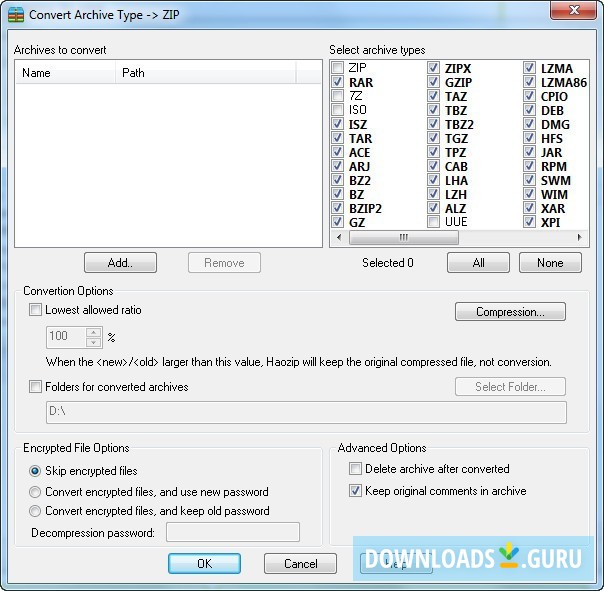This screenshot has height=591, width=604.
Task: Cancel the convert dialog
Action: coord(300,564)
